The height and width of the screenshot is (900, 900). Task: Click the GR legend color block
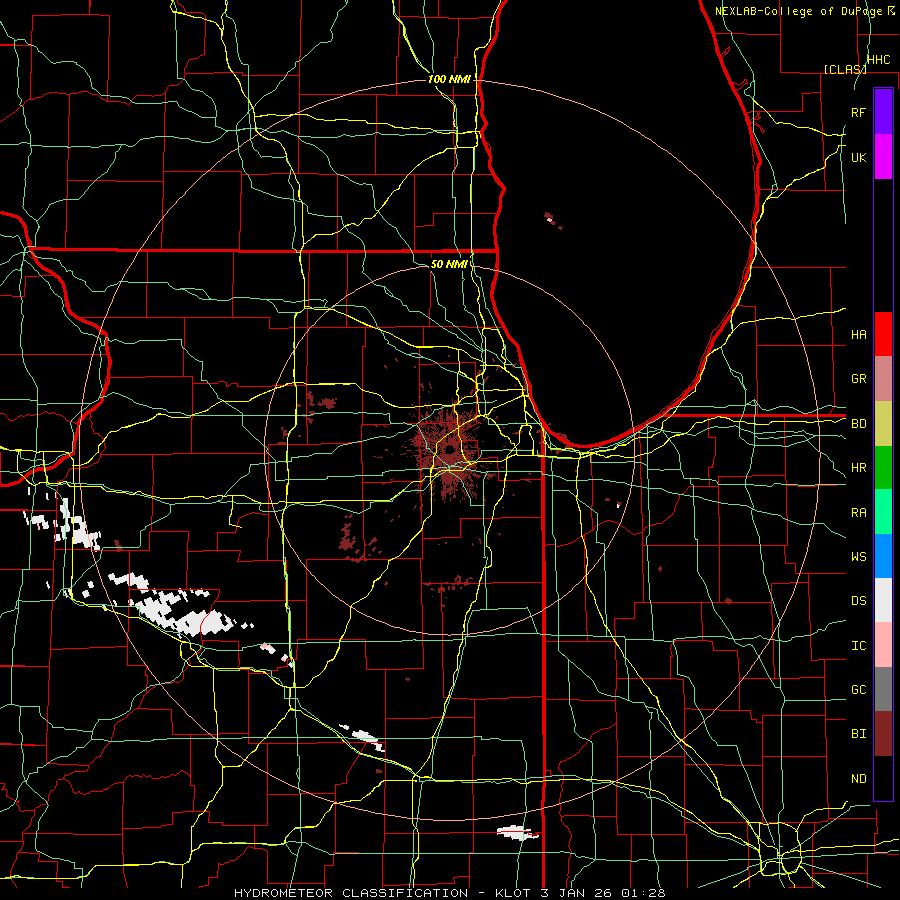point(883,379)
